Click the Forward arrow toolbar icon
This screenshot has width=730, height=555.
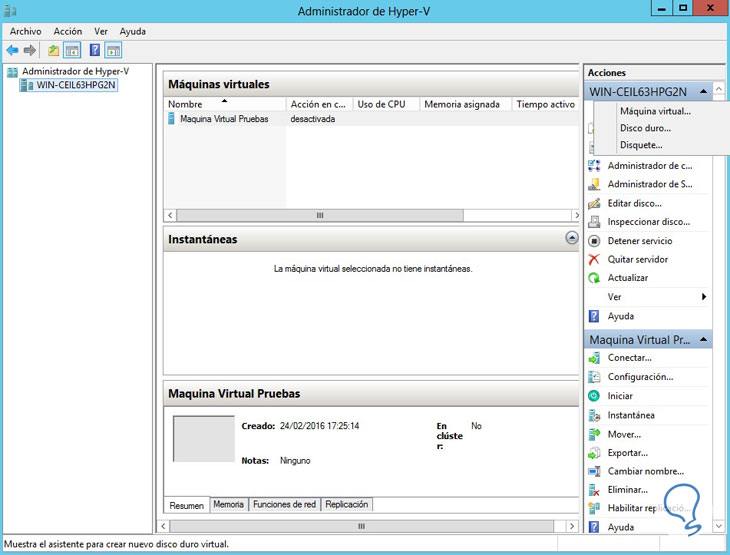30,50
